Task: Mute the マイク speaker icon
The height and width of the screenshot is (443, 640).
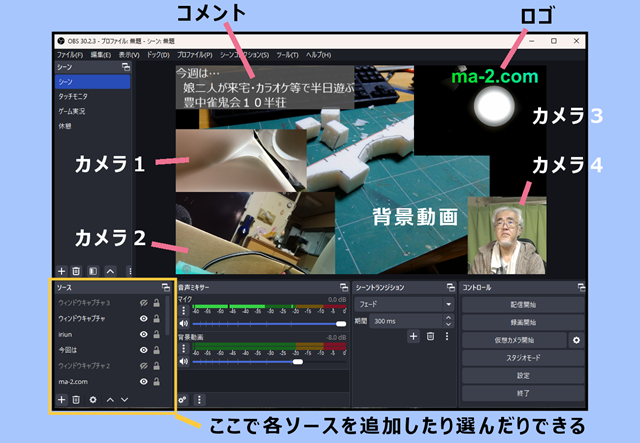Action: coord(184,323)
